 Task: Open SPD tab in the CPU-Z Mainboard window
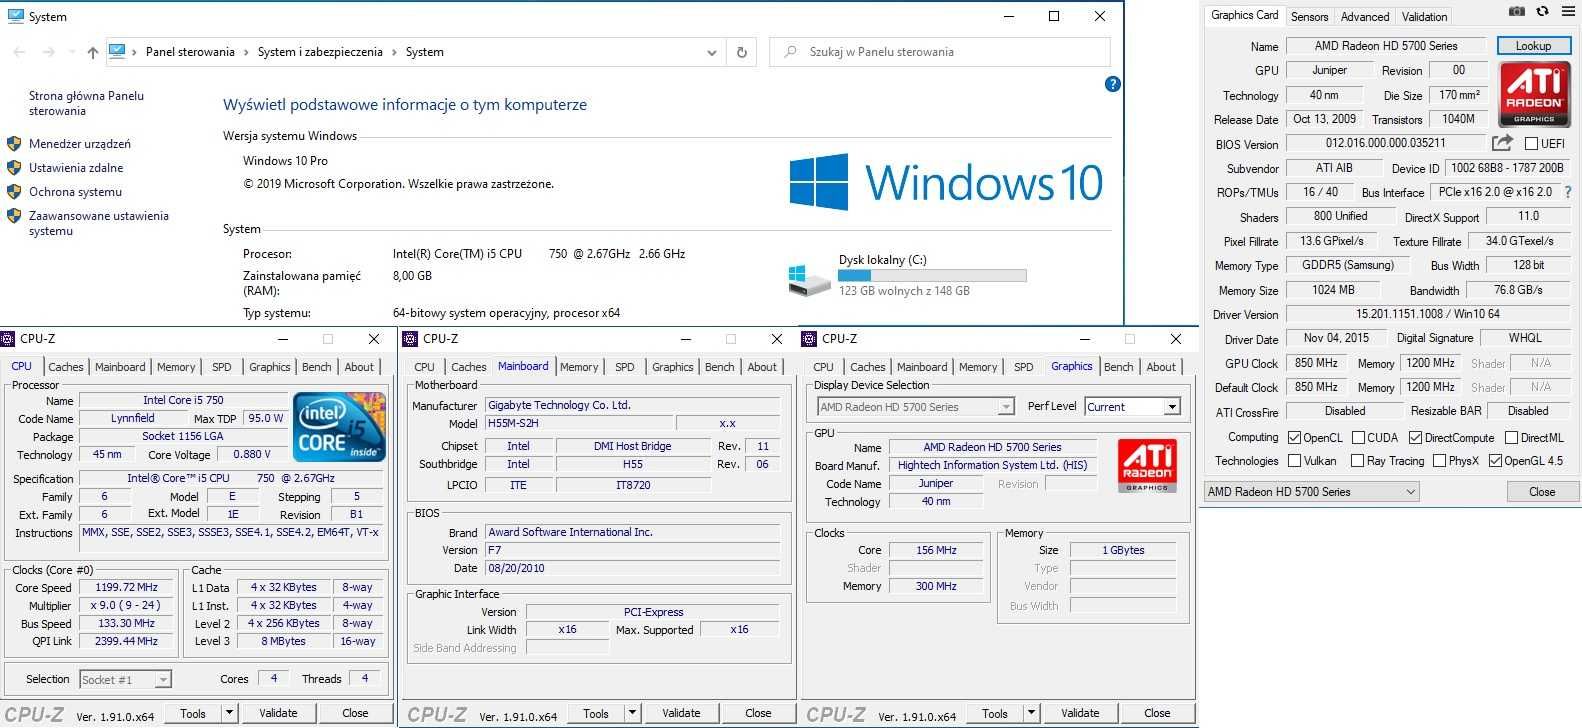[625, 367]
